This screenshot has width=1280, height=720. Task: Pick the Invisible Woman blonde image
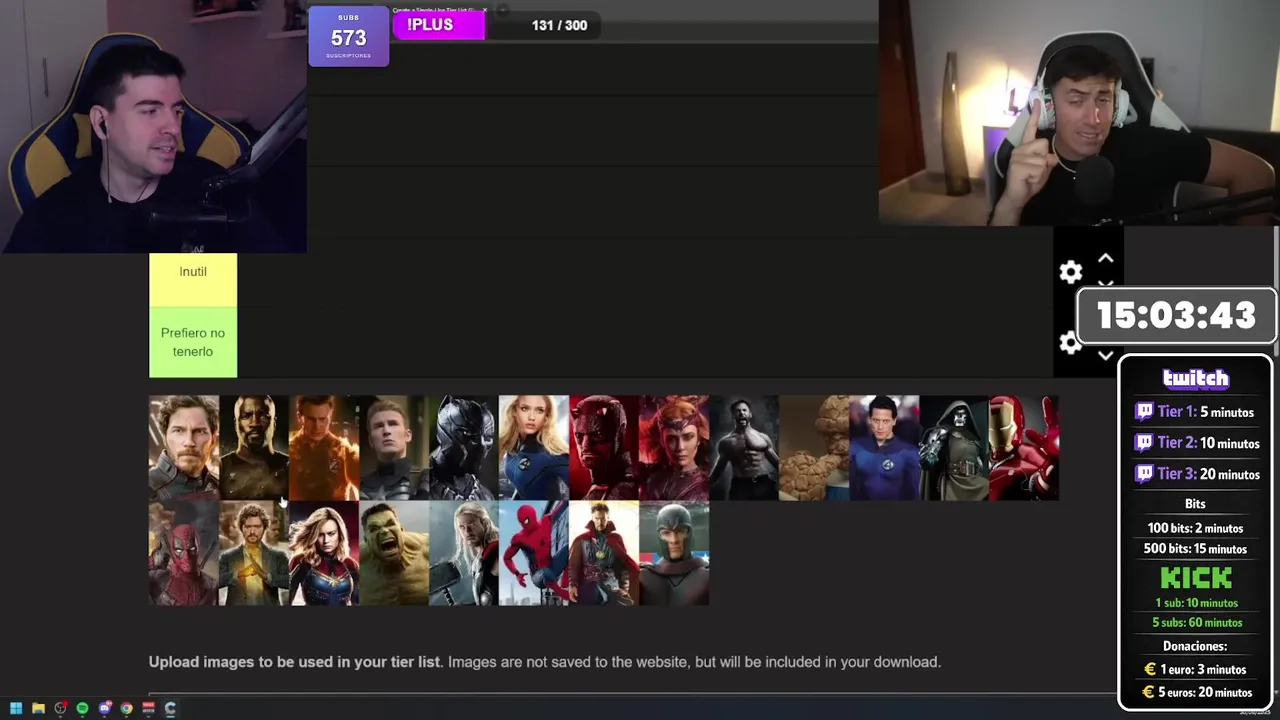tap(534, 448)
